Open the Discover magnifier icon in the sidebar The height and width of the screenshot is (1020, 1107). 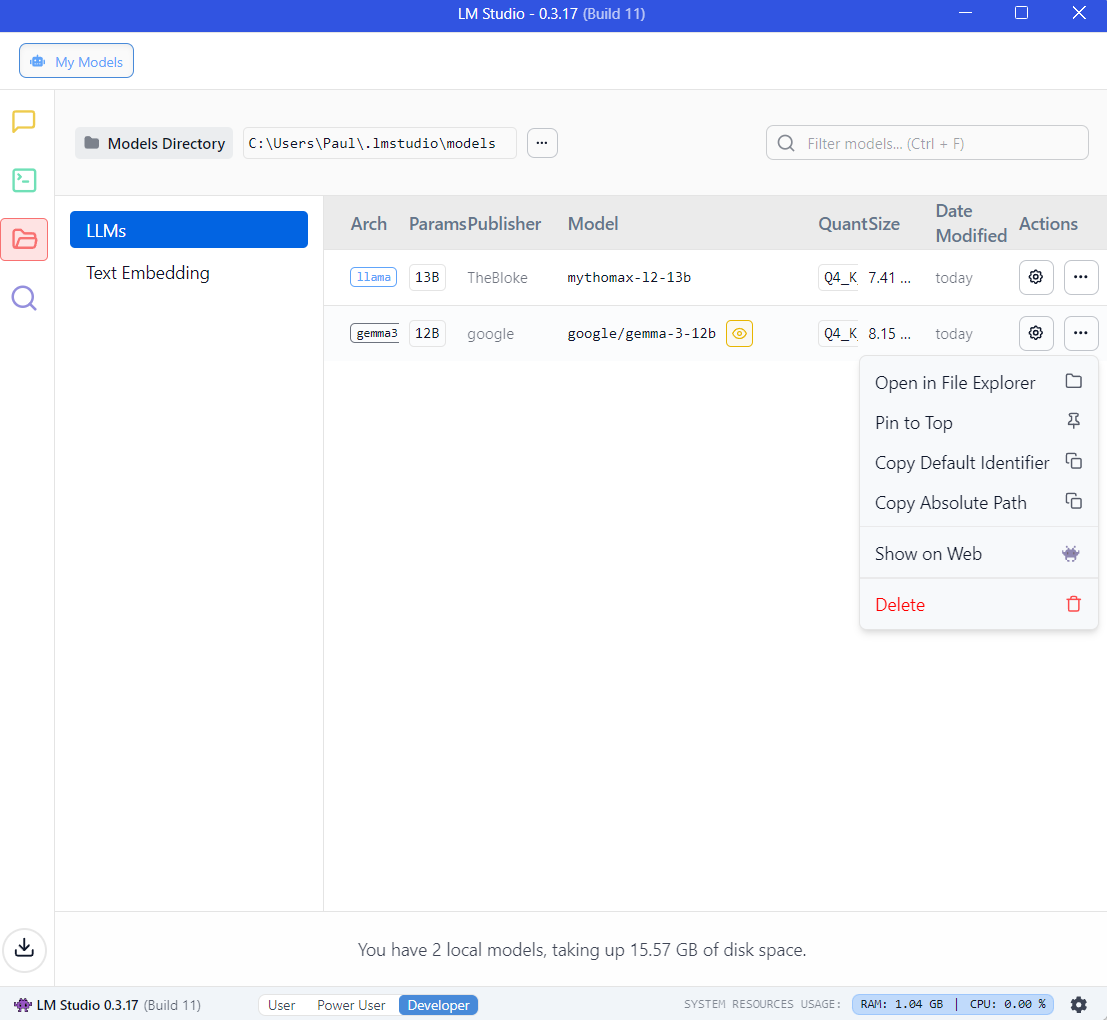point(24,298)
